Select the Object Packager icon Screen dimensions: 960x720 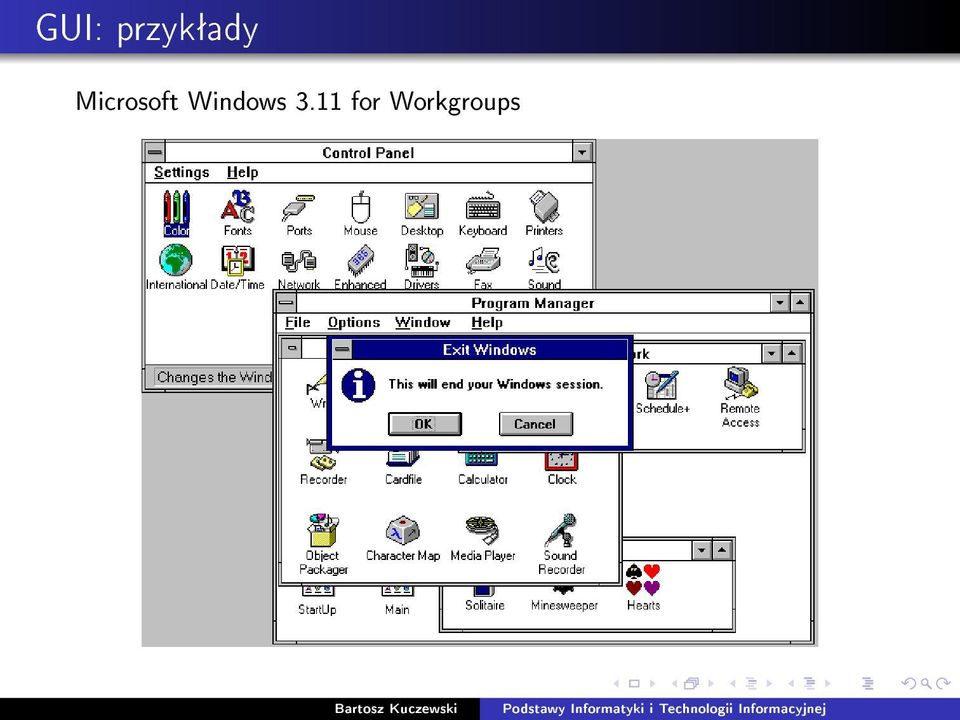[x=323, y=544]
